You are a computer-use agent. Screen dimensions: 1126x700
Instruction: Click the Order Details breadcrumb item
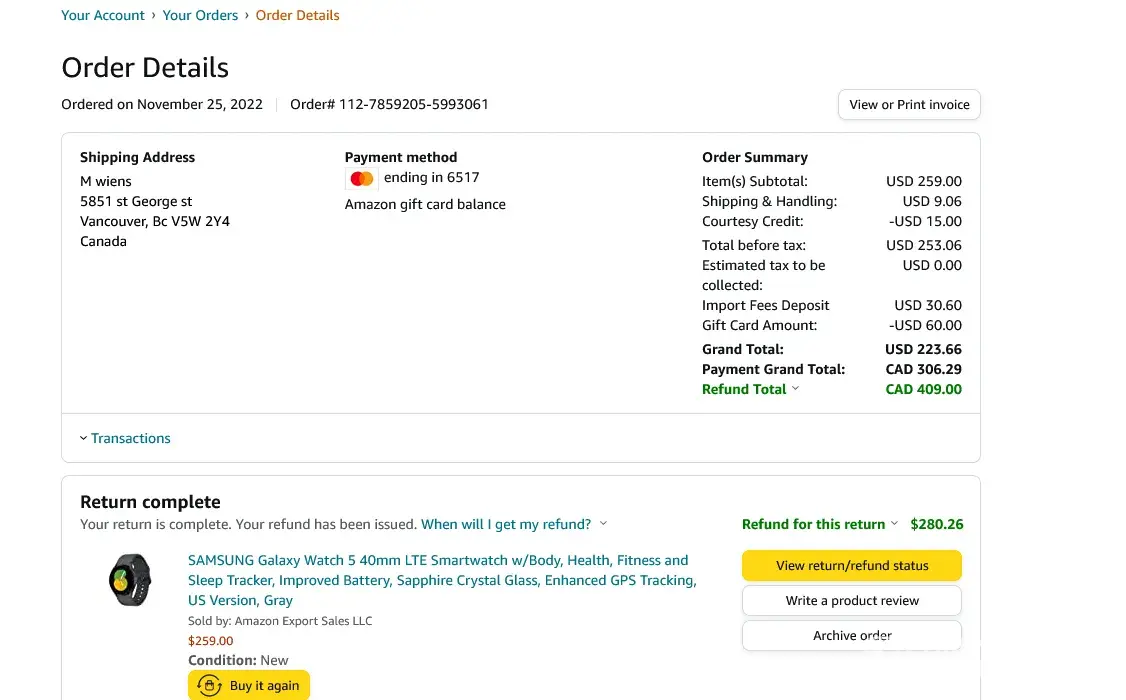tap(297, 15)
